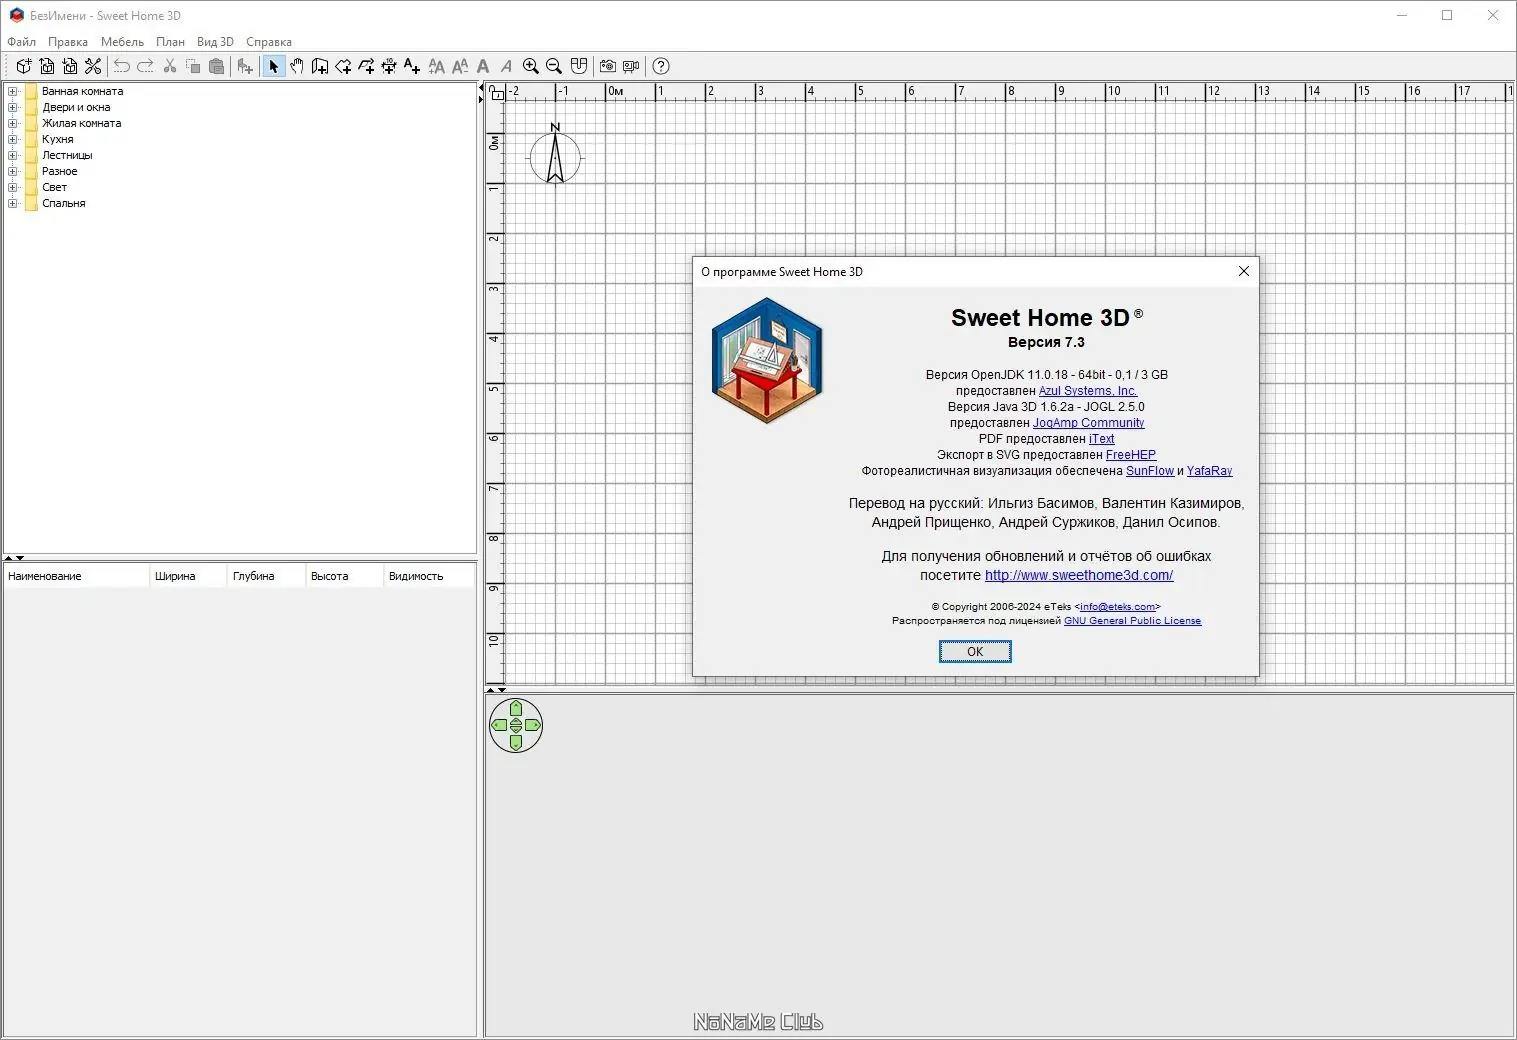
Task: Choose the Create walls tool
Action: tap(320, 66)
